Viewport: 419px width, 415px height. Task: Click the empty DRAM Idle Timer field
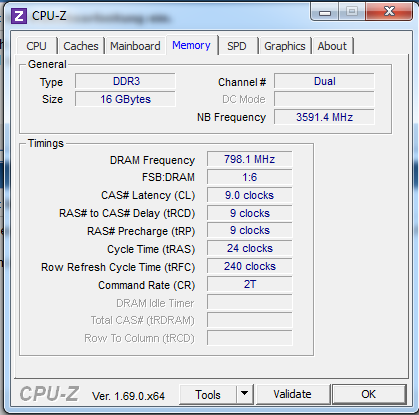(x=250, y=302)
